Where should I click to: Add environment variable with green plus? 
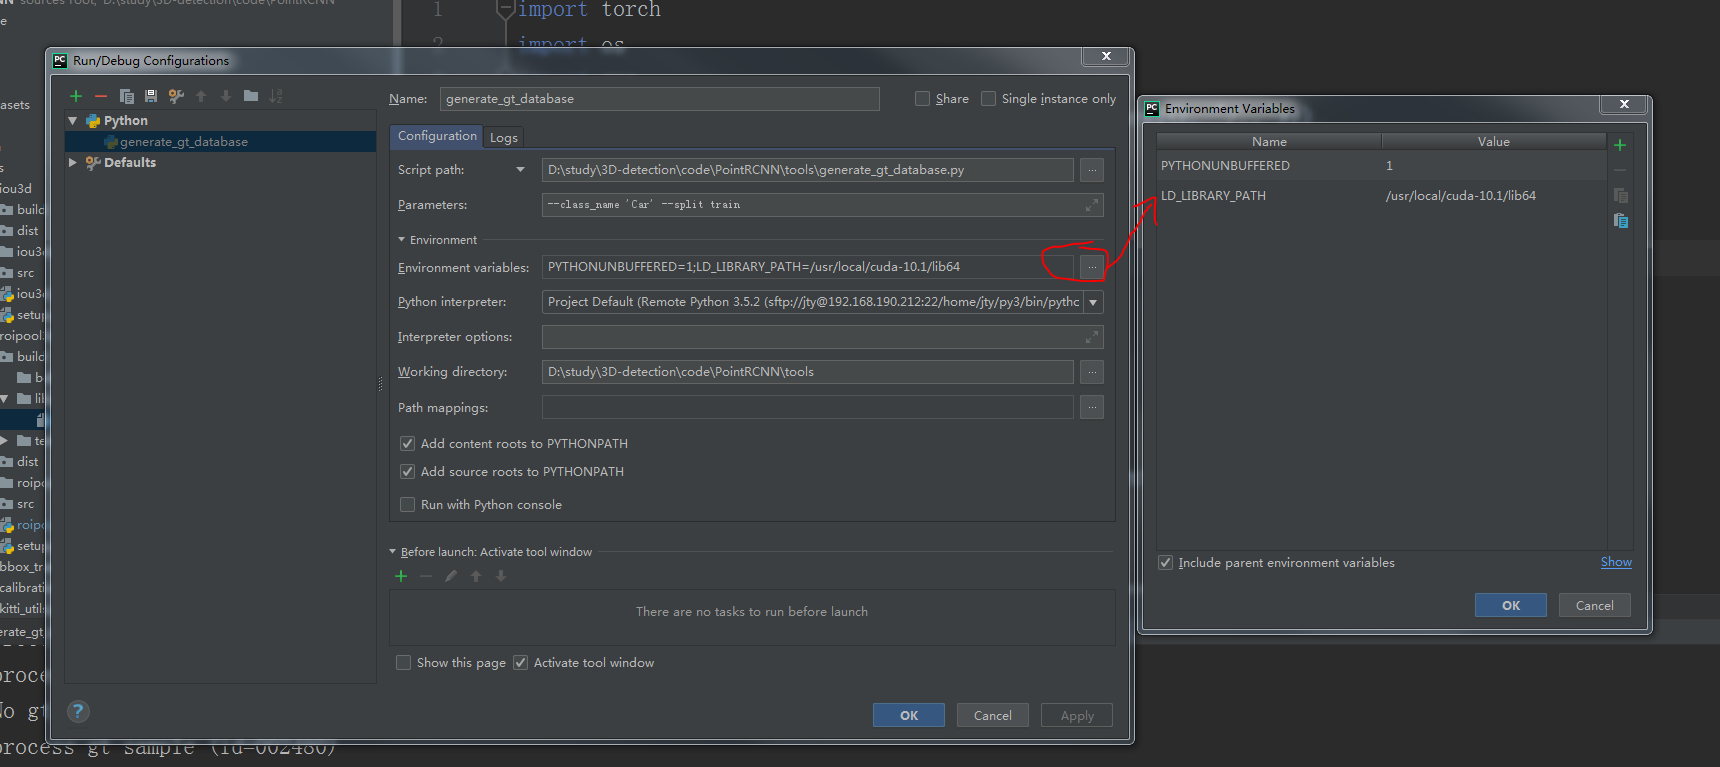[x=1620, y=145]
